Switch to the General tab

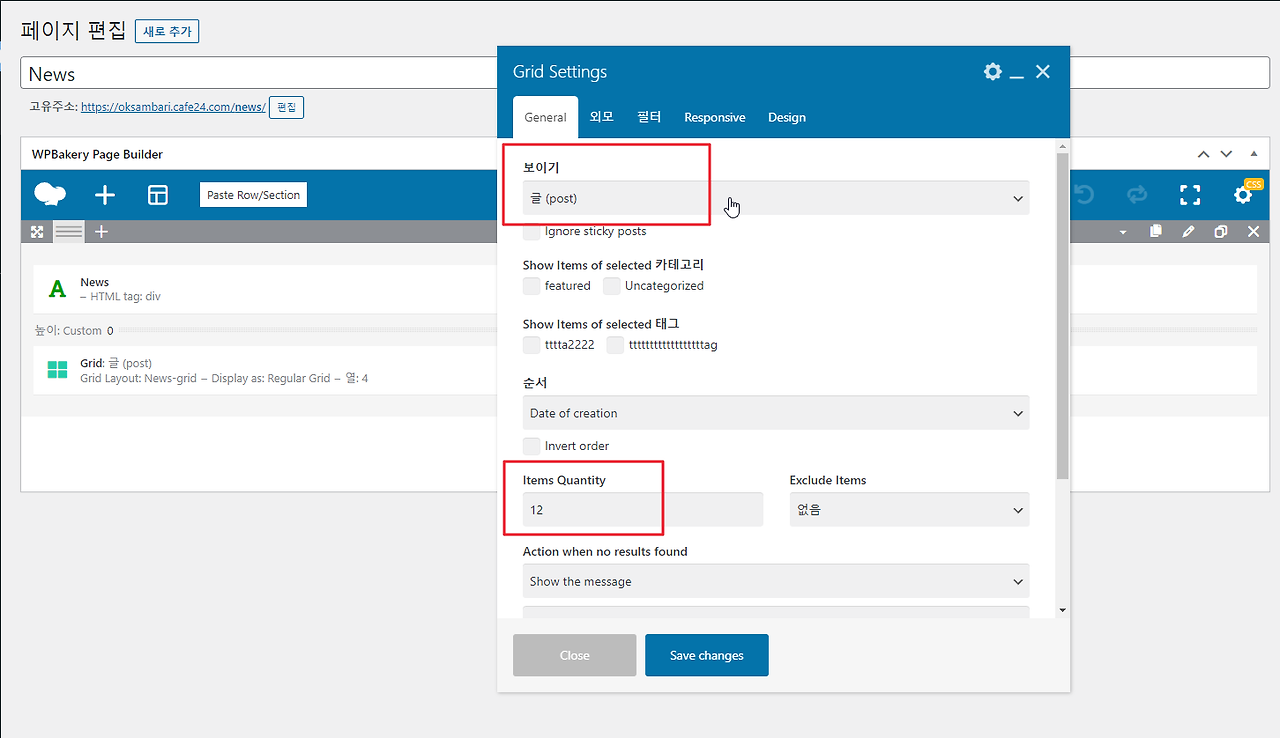(x=546, y=117)
